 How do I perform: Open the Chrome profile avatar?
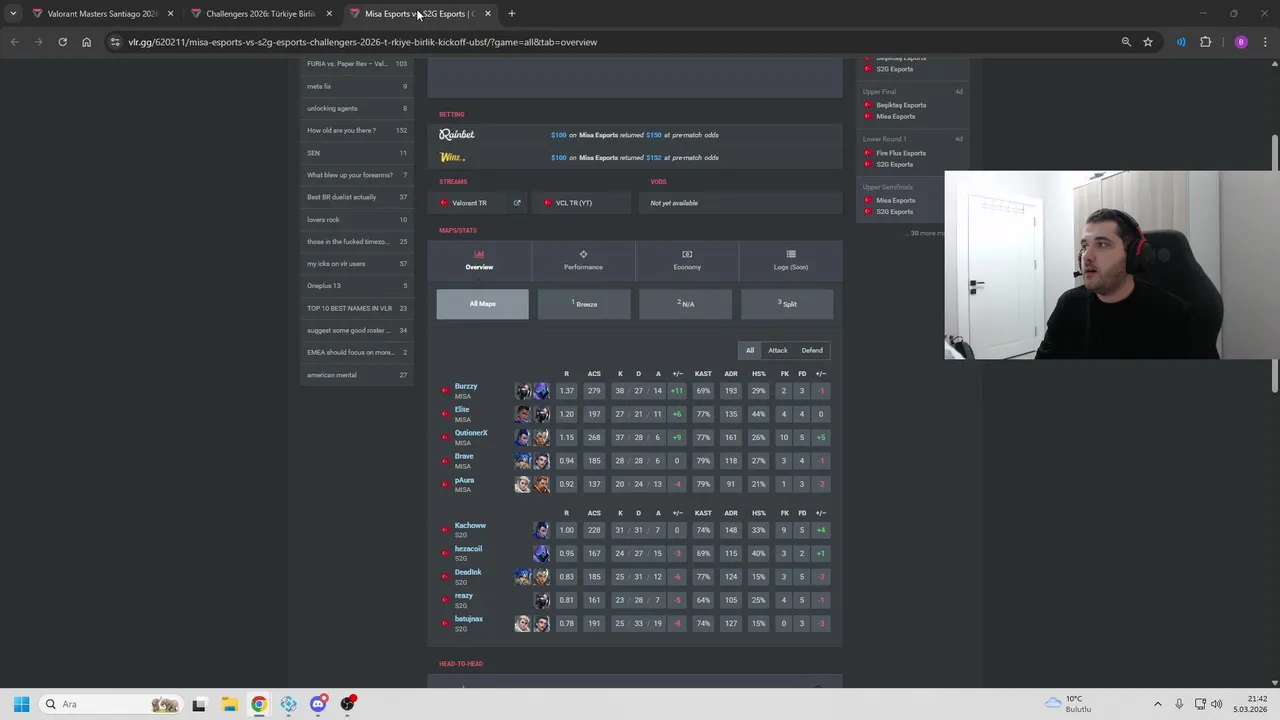tap(1241, 42)
